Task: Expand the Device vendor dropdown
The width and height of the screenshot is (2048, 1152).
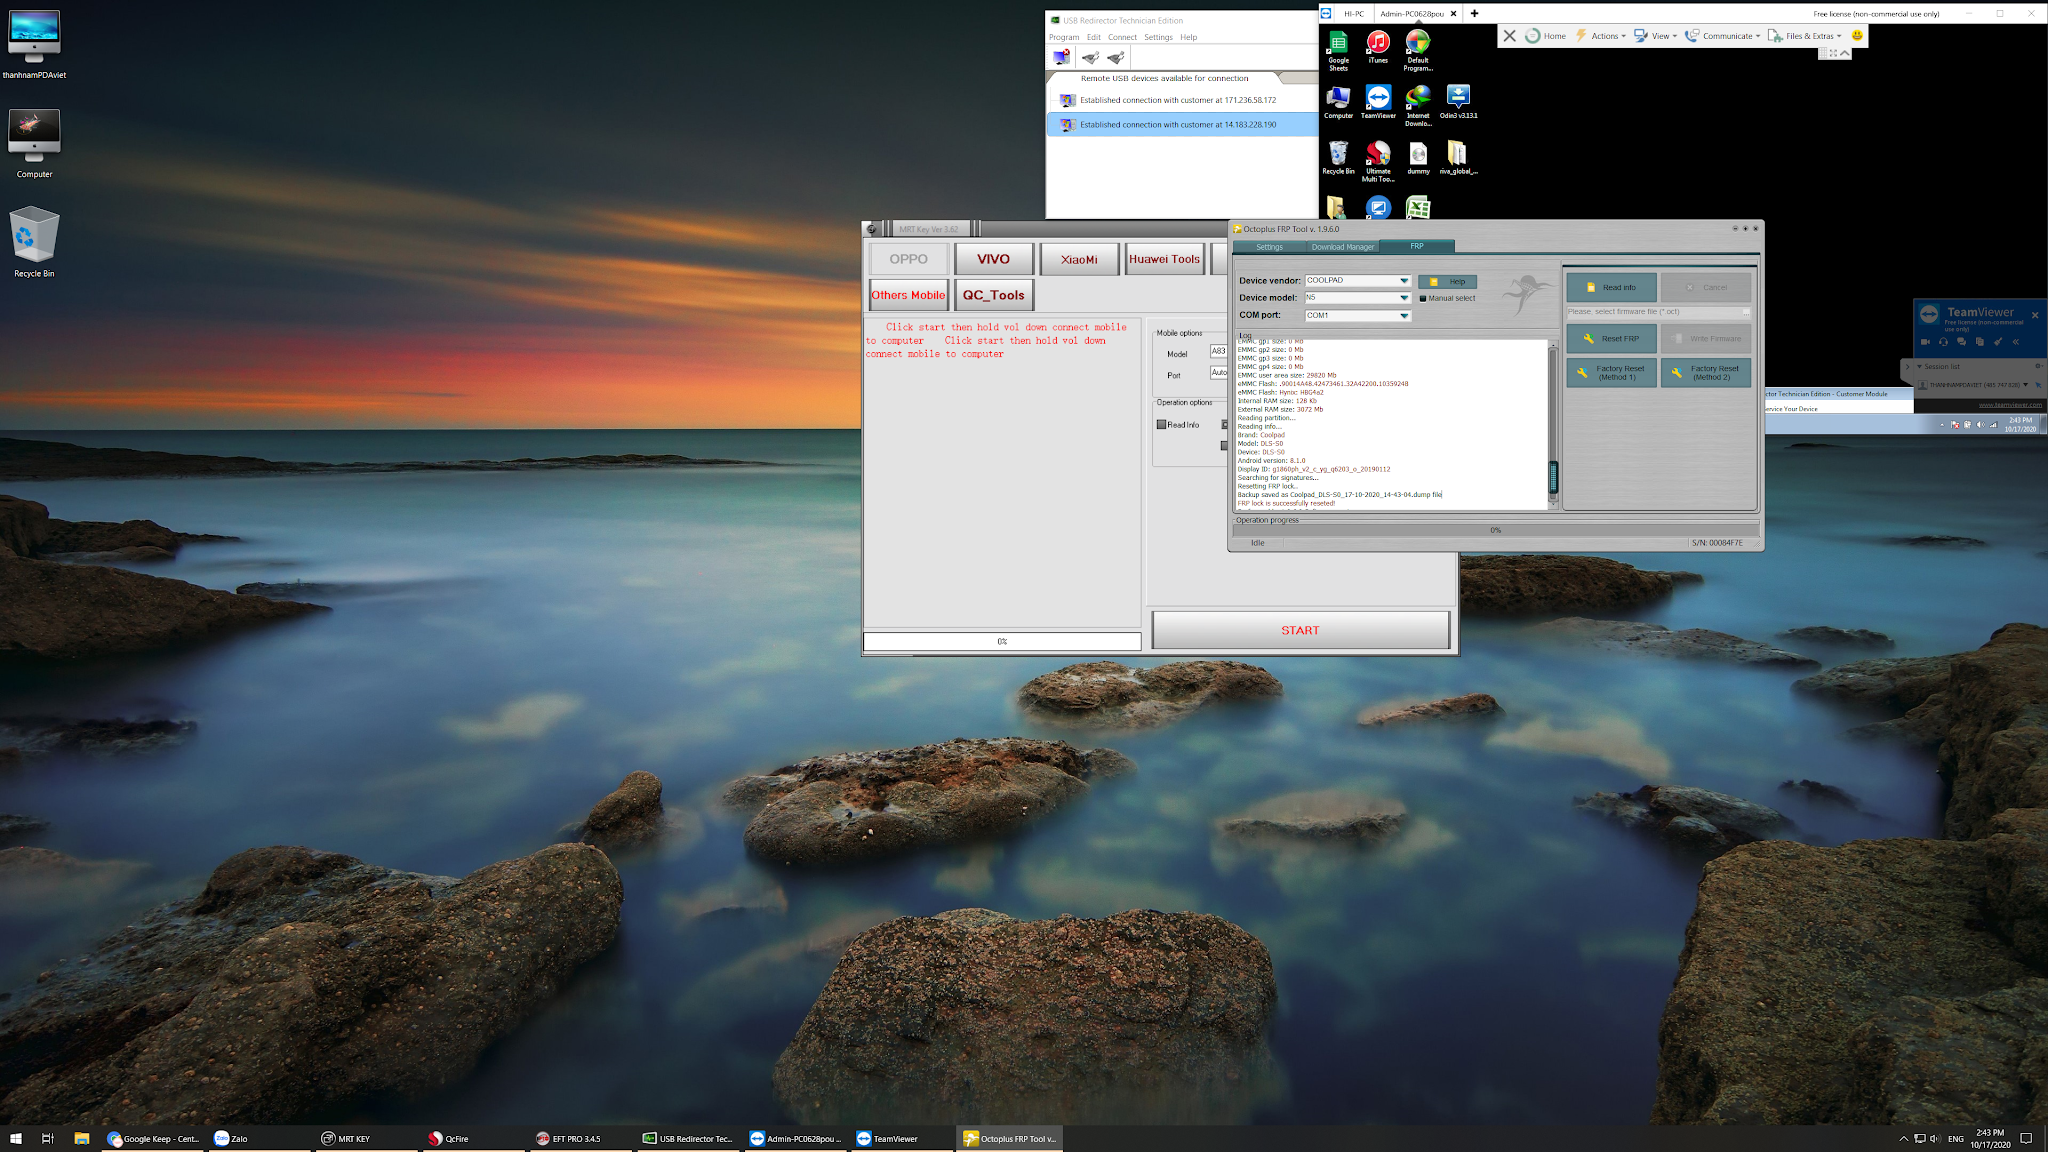Action: point(1404,281)
